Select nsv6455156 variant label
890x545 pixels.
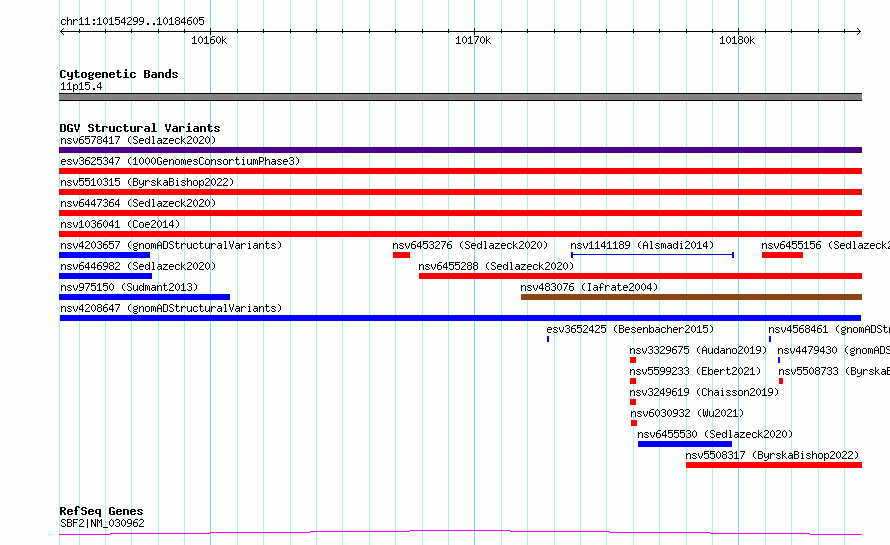click(x=825, y=245)
